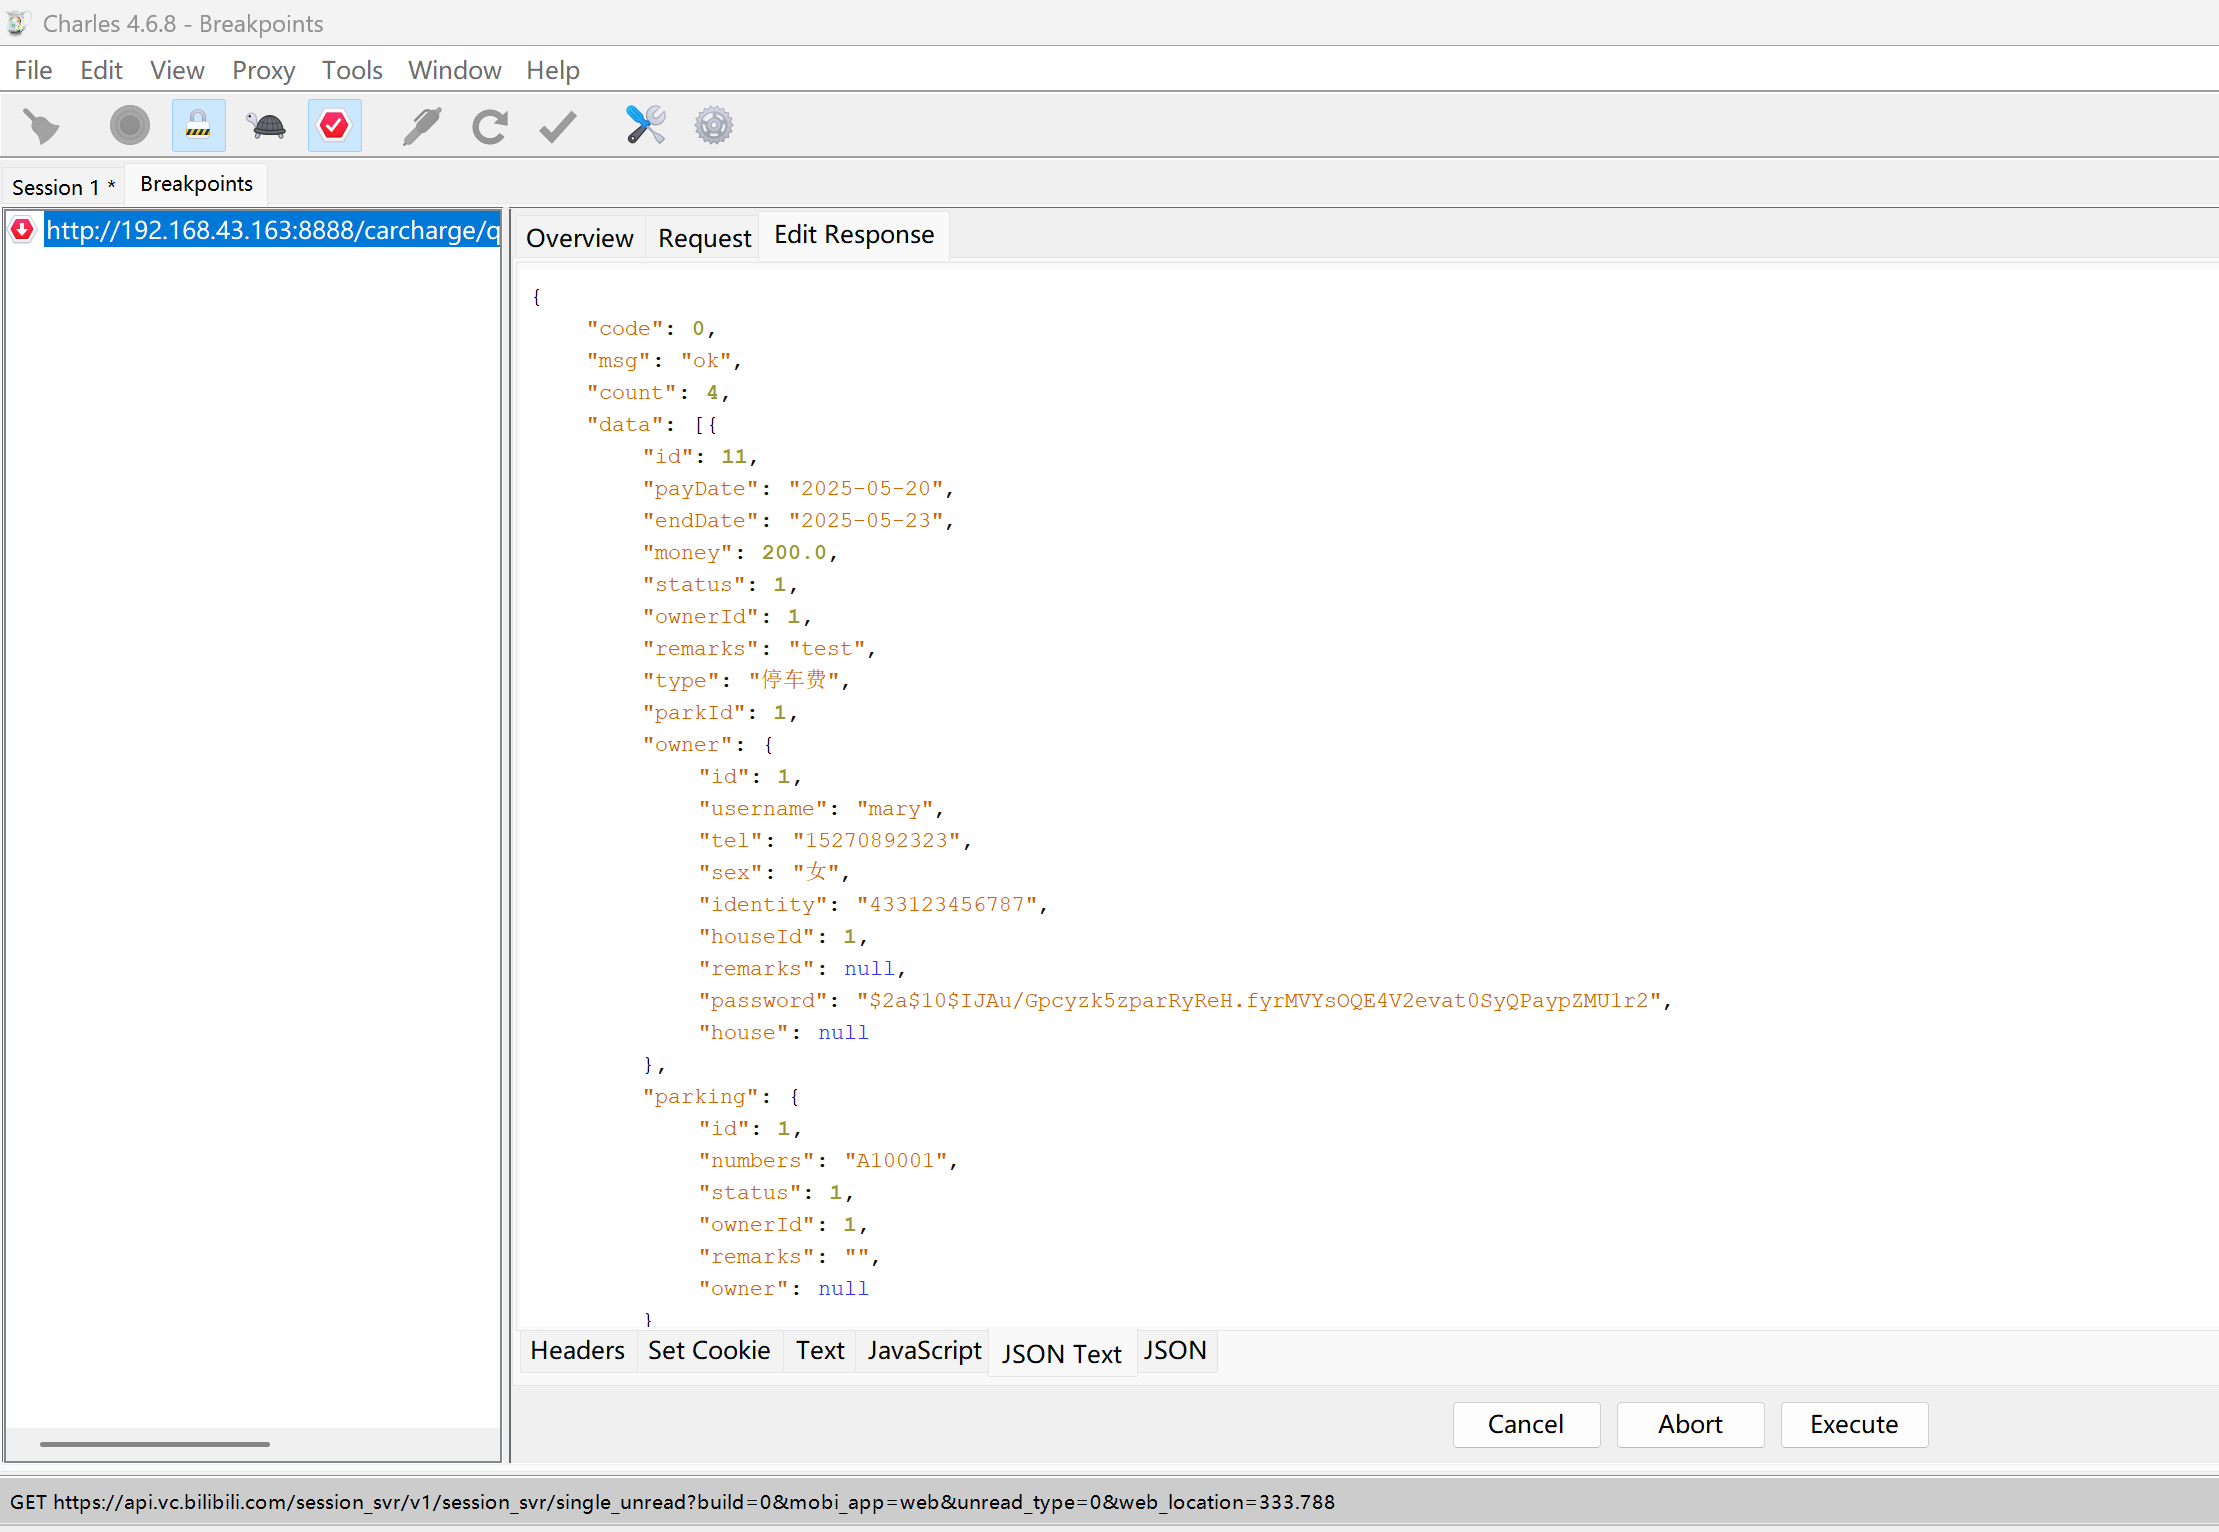The height and width of the screenshot is (1532, 2219).
Task: Open the Edit menu
Action: point(101,70)
